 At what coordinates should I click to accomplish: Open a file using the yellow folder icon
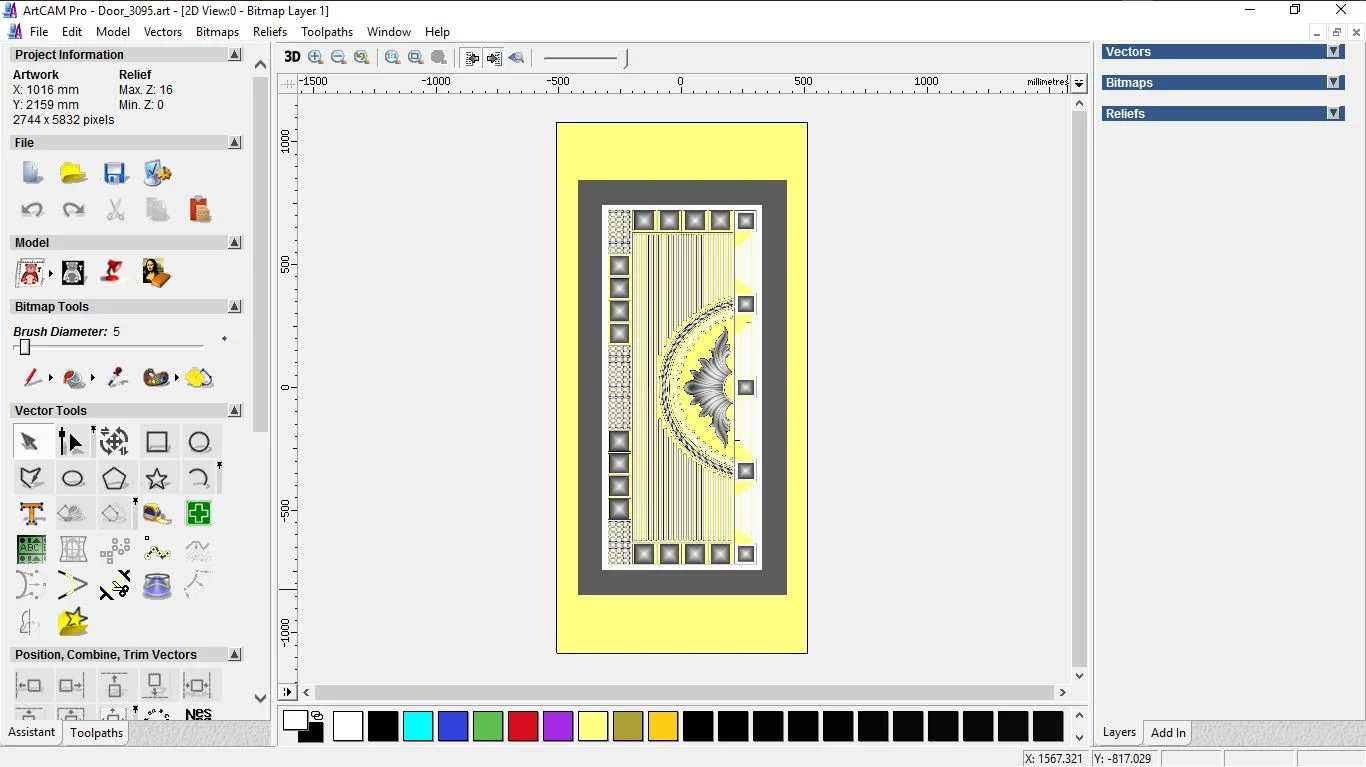click(73, 173)
